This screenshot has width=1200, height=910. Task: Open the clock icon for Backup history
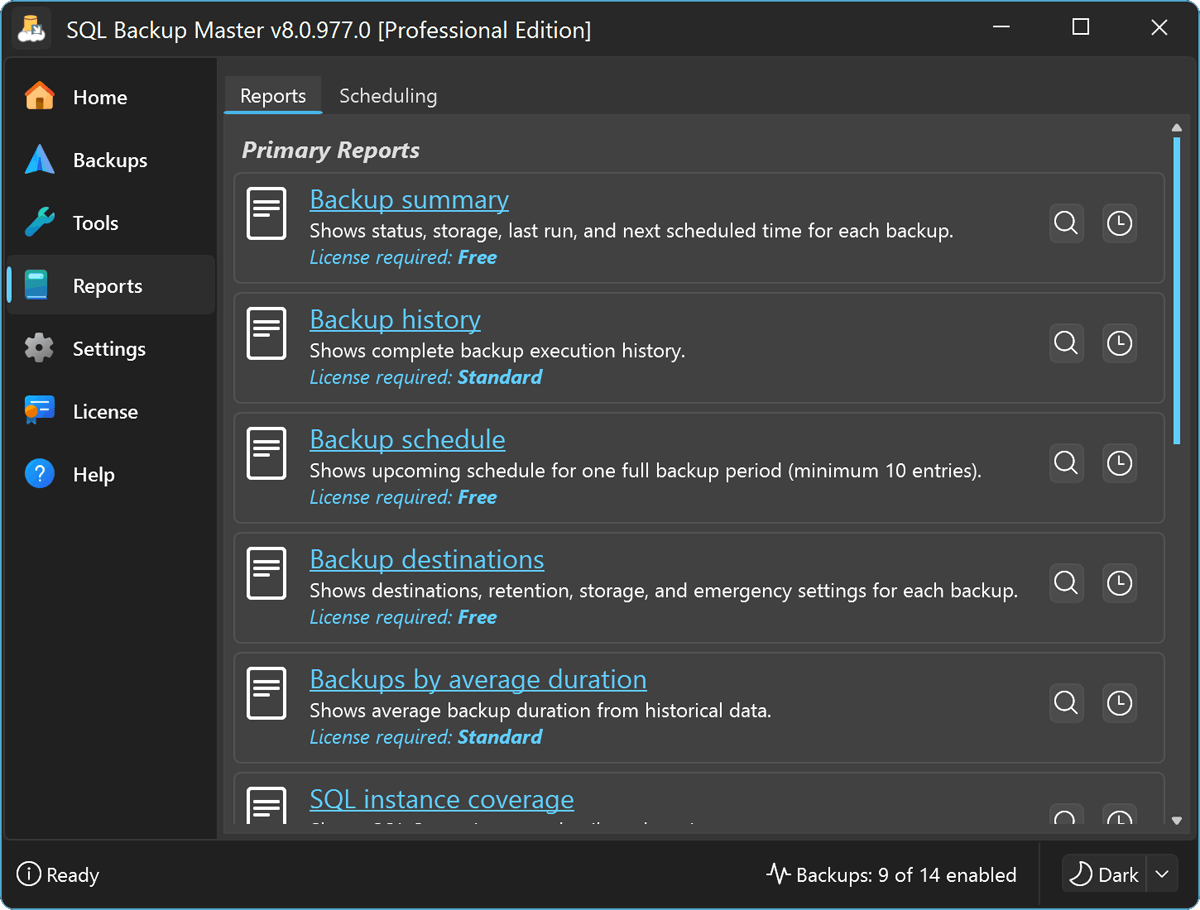[x=1119, y=343]
